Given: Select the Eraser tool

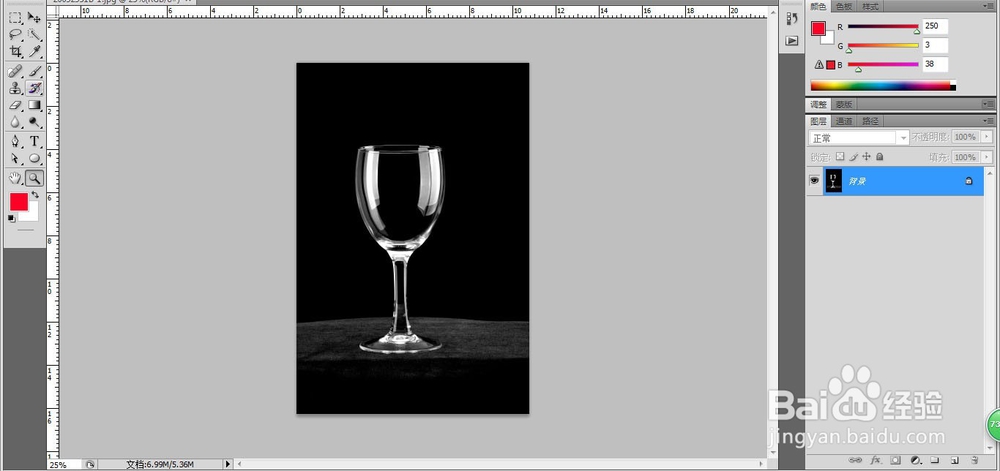Looking at the screenshot, I should [x=16, y=105].
